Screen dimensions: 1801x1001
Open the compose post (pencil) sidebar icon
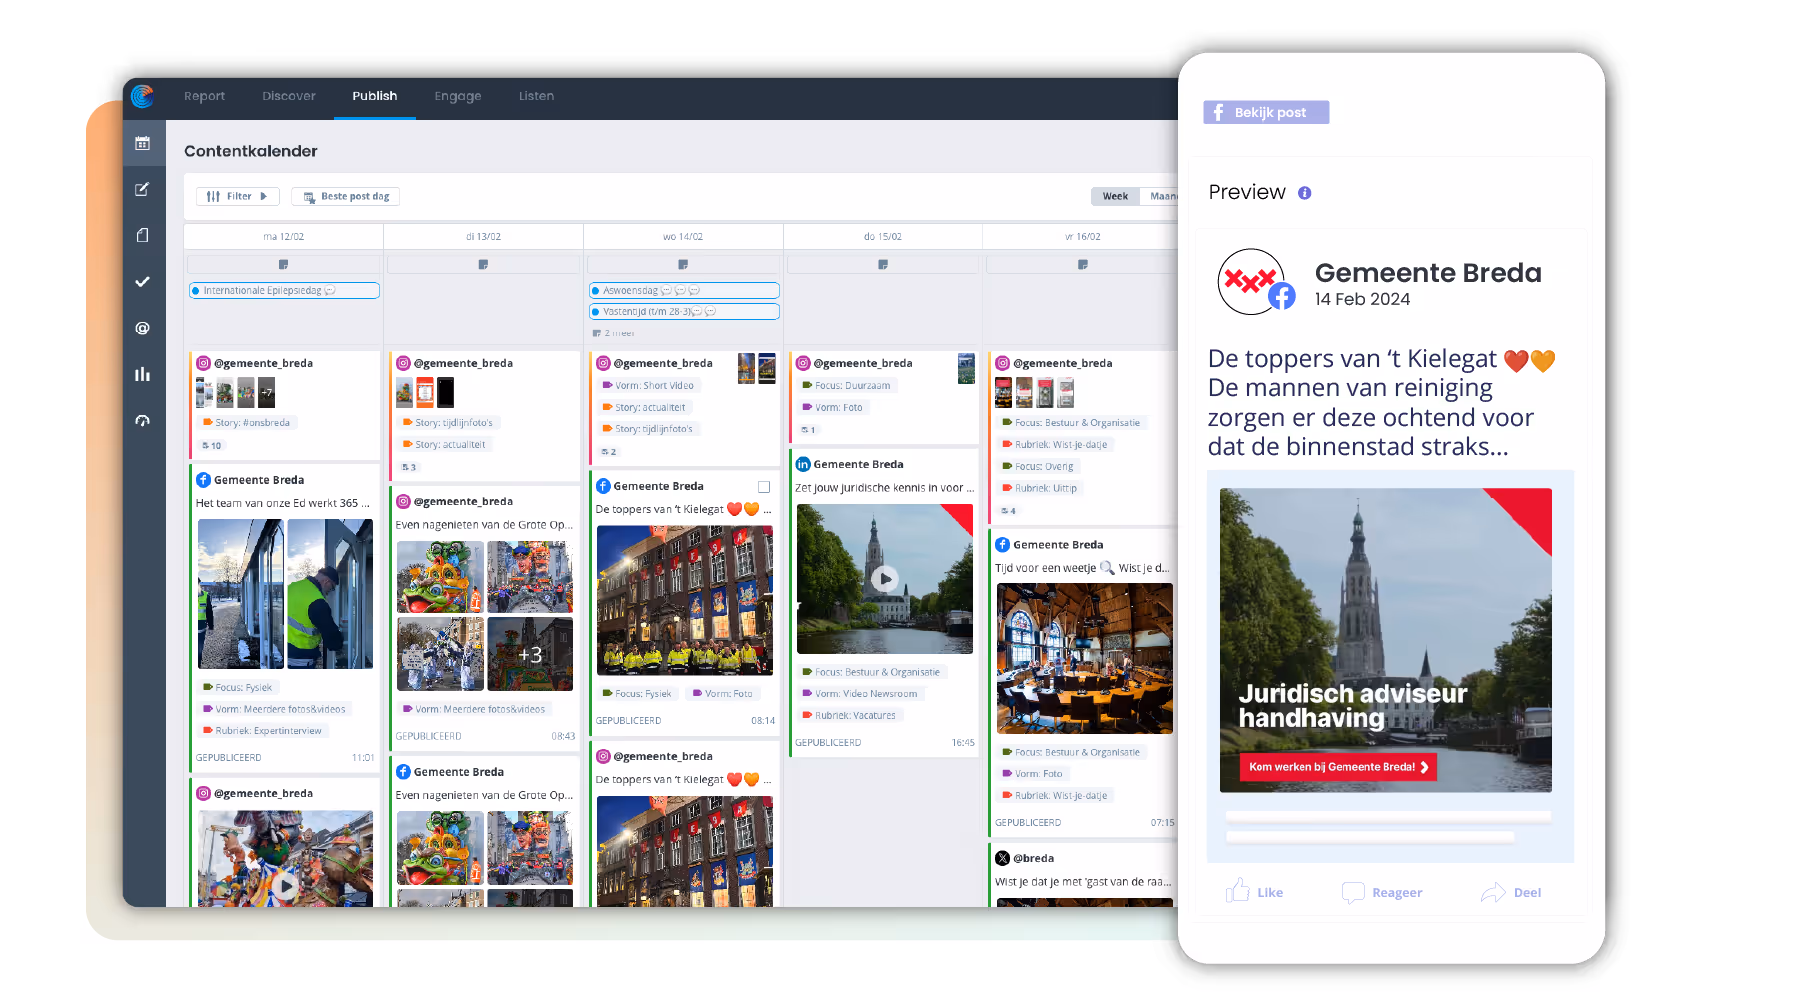[x=143, y=190]
